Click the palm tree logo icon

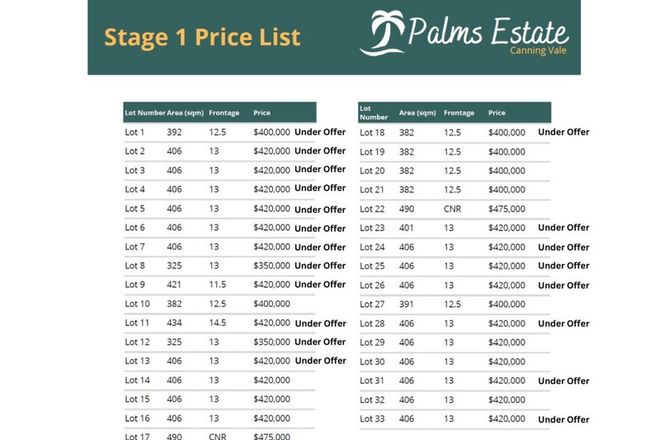click(383, 32)
